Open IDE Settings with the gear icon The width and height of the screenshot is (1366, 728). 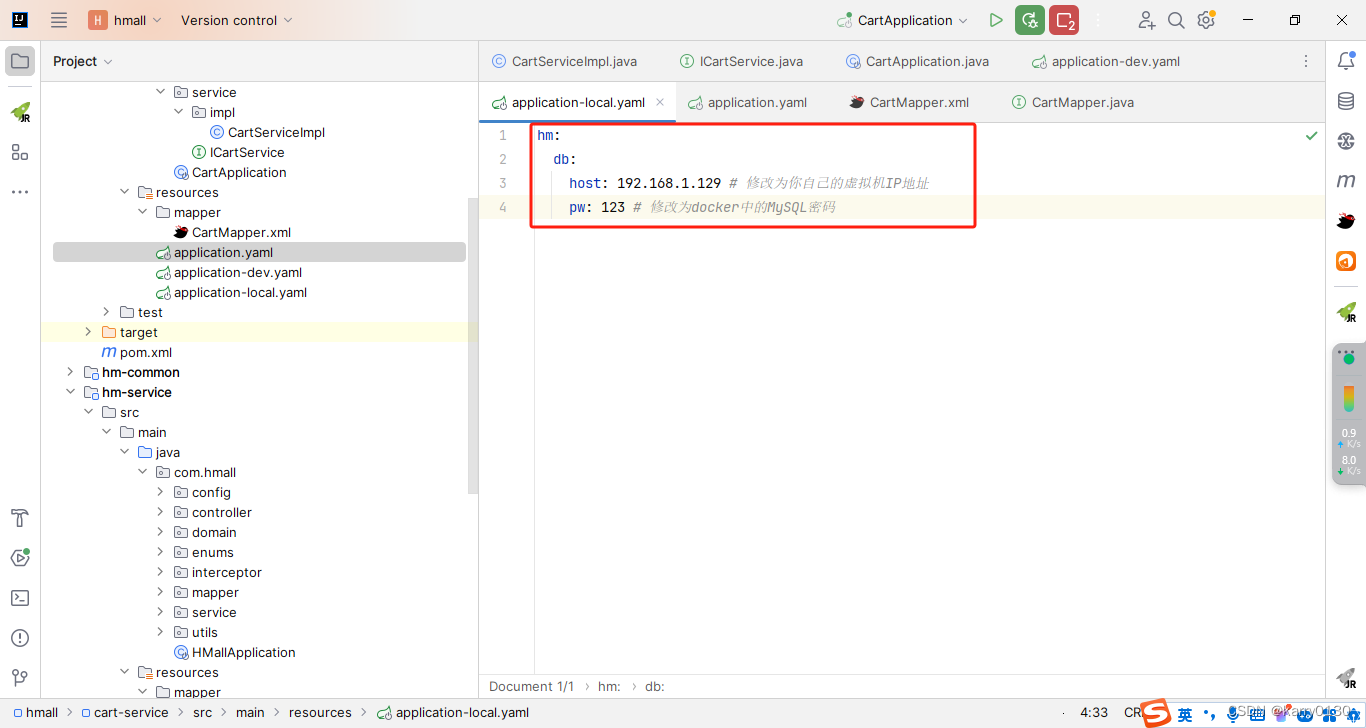pos(1206,19)
